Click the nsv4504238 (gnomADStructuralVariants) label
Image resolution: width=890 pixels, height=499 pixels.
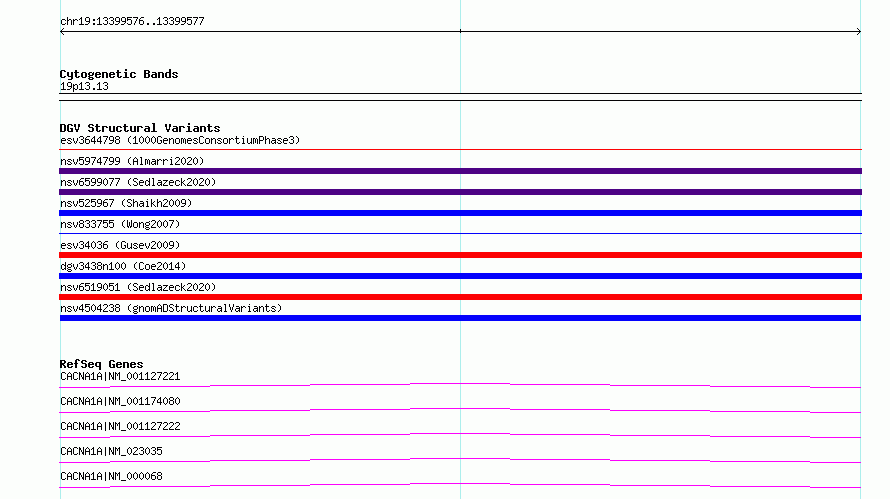171,308
